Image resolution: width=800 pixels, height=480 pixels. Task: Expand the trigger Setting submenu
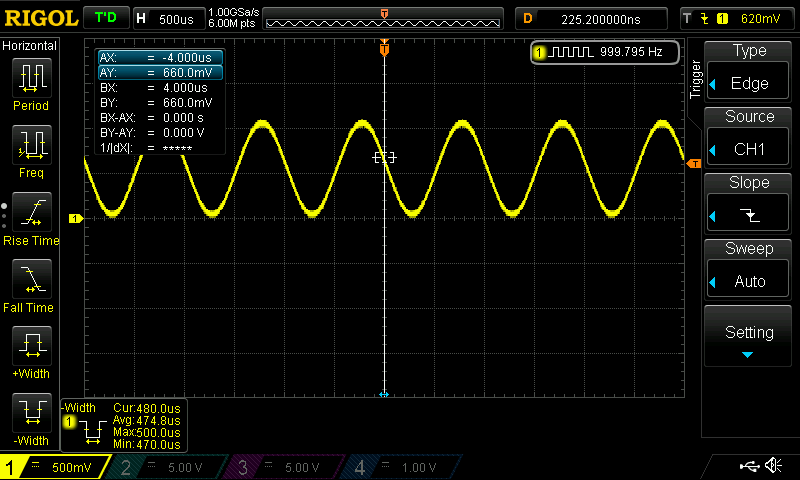(749, 337)
